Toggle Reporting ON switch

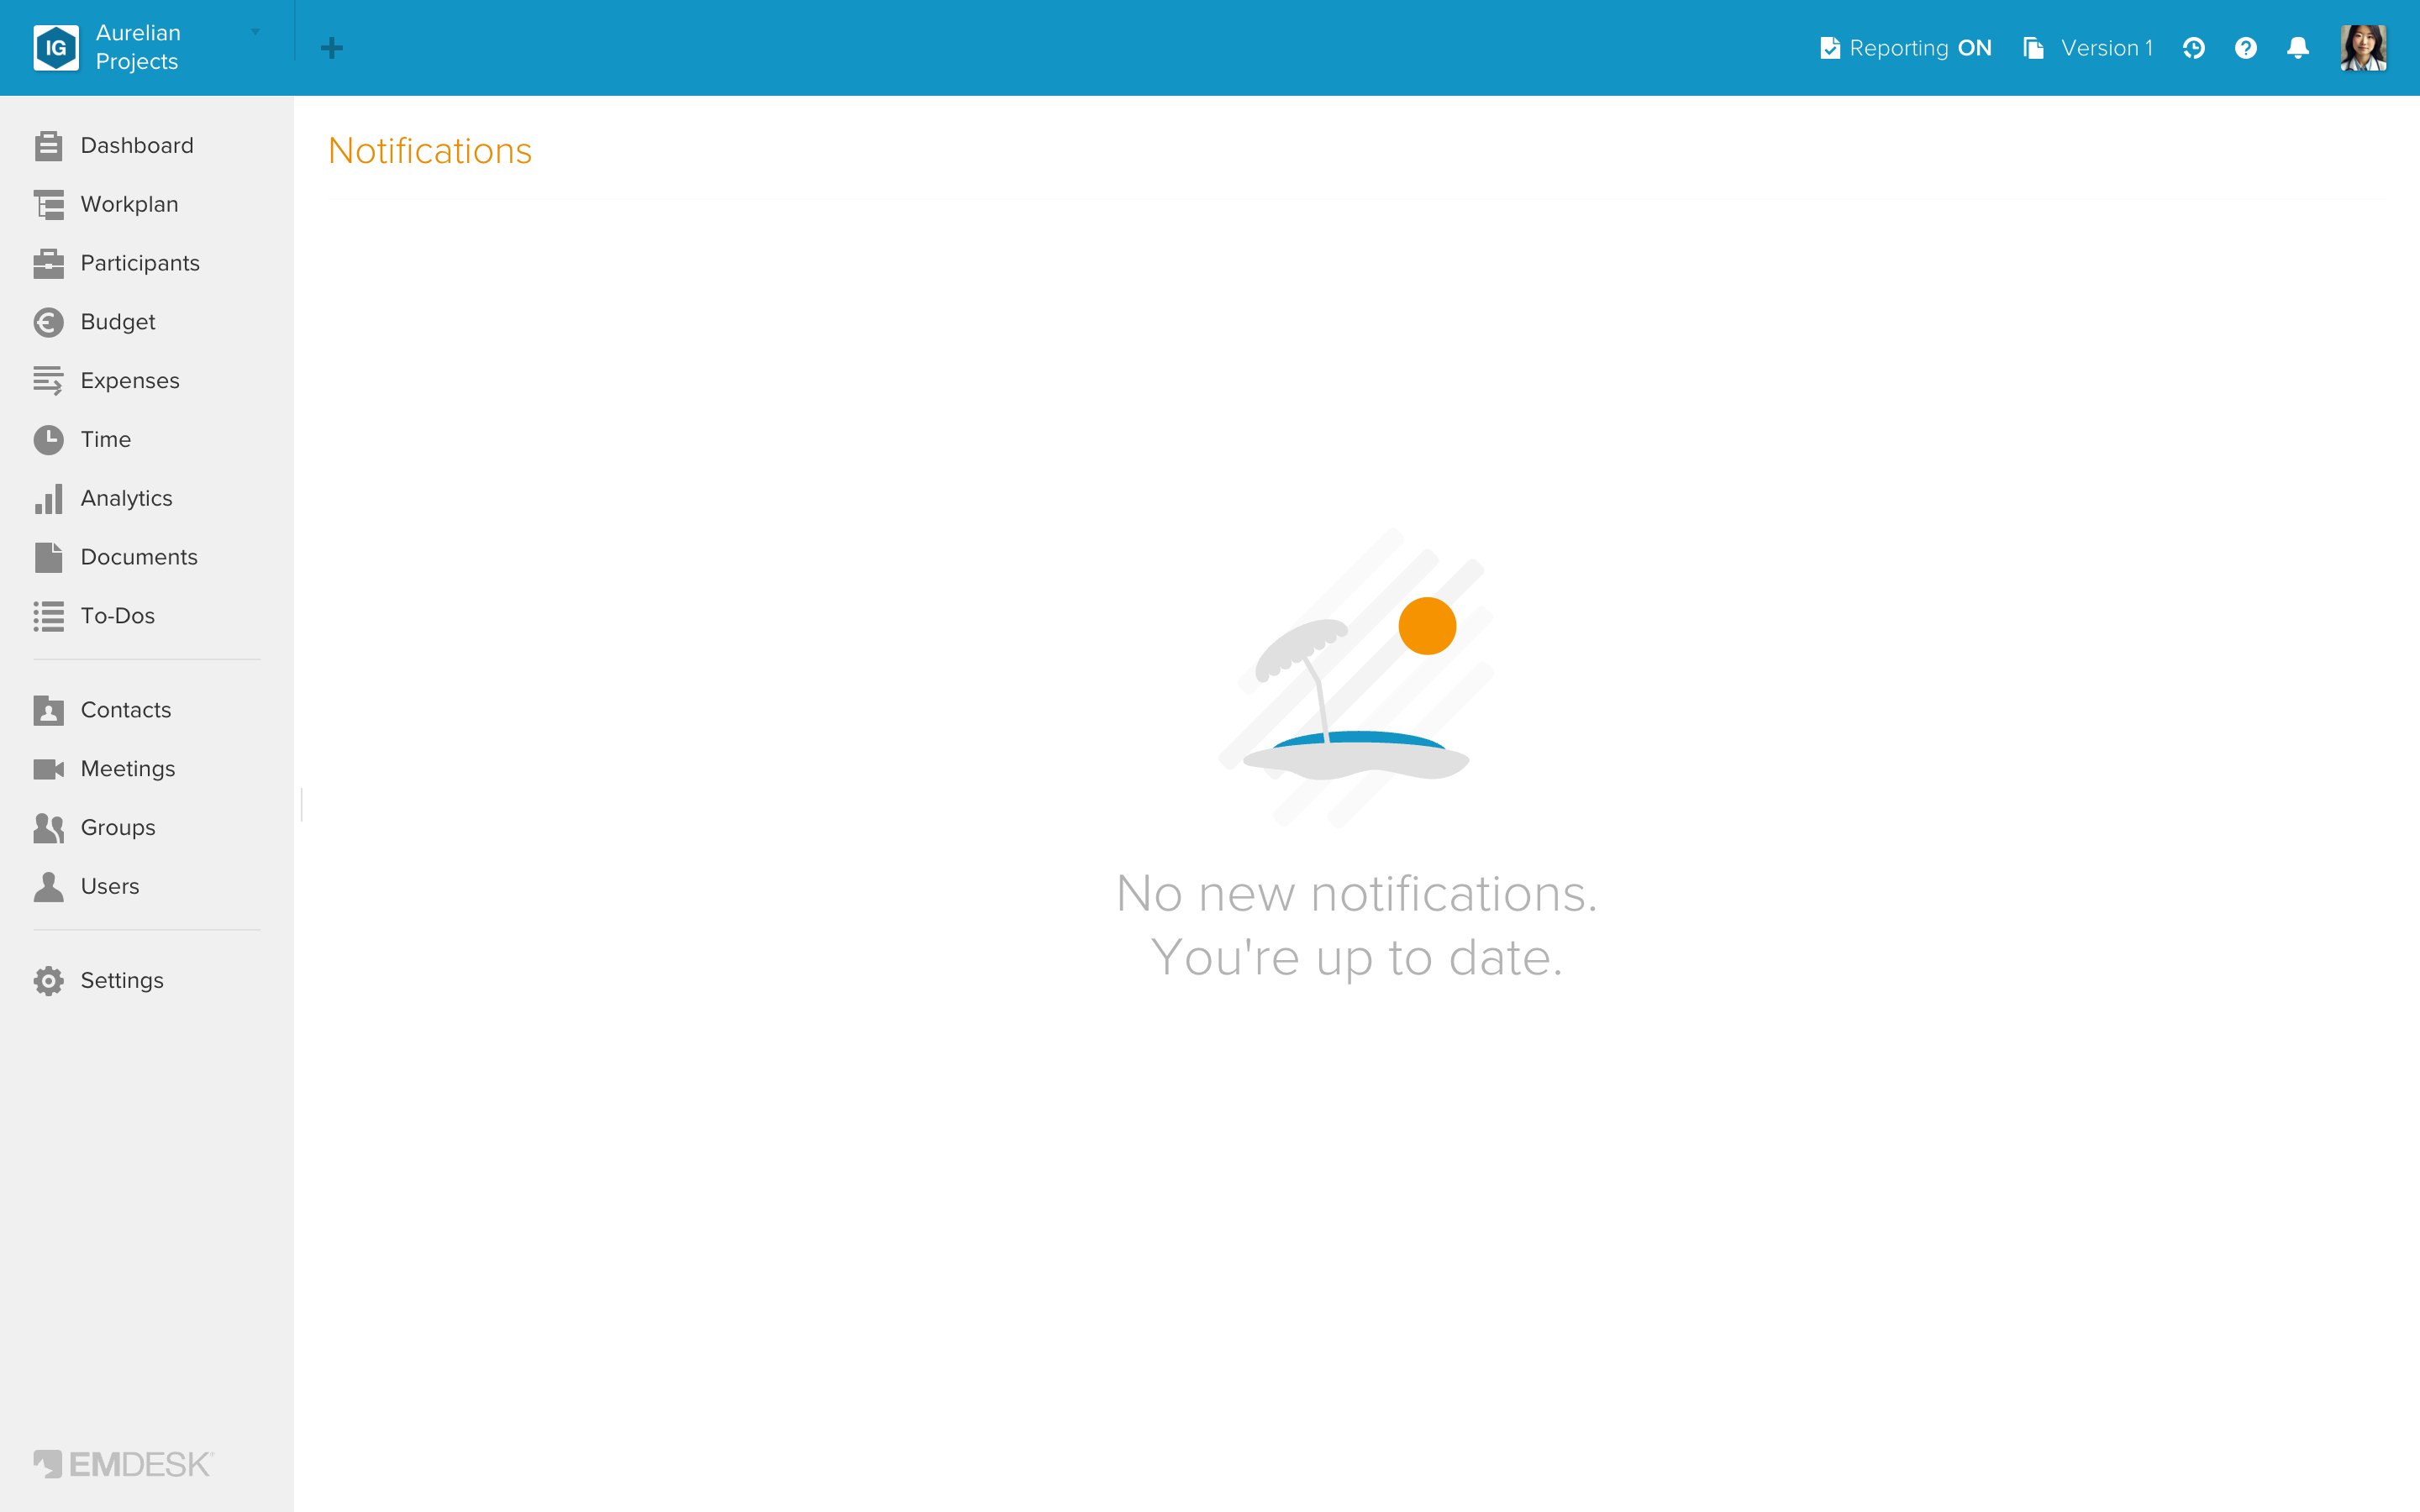coord(1906,48)
